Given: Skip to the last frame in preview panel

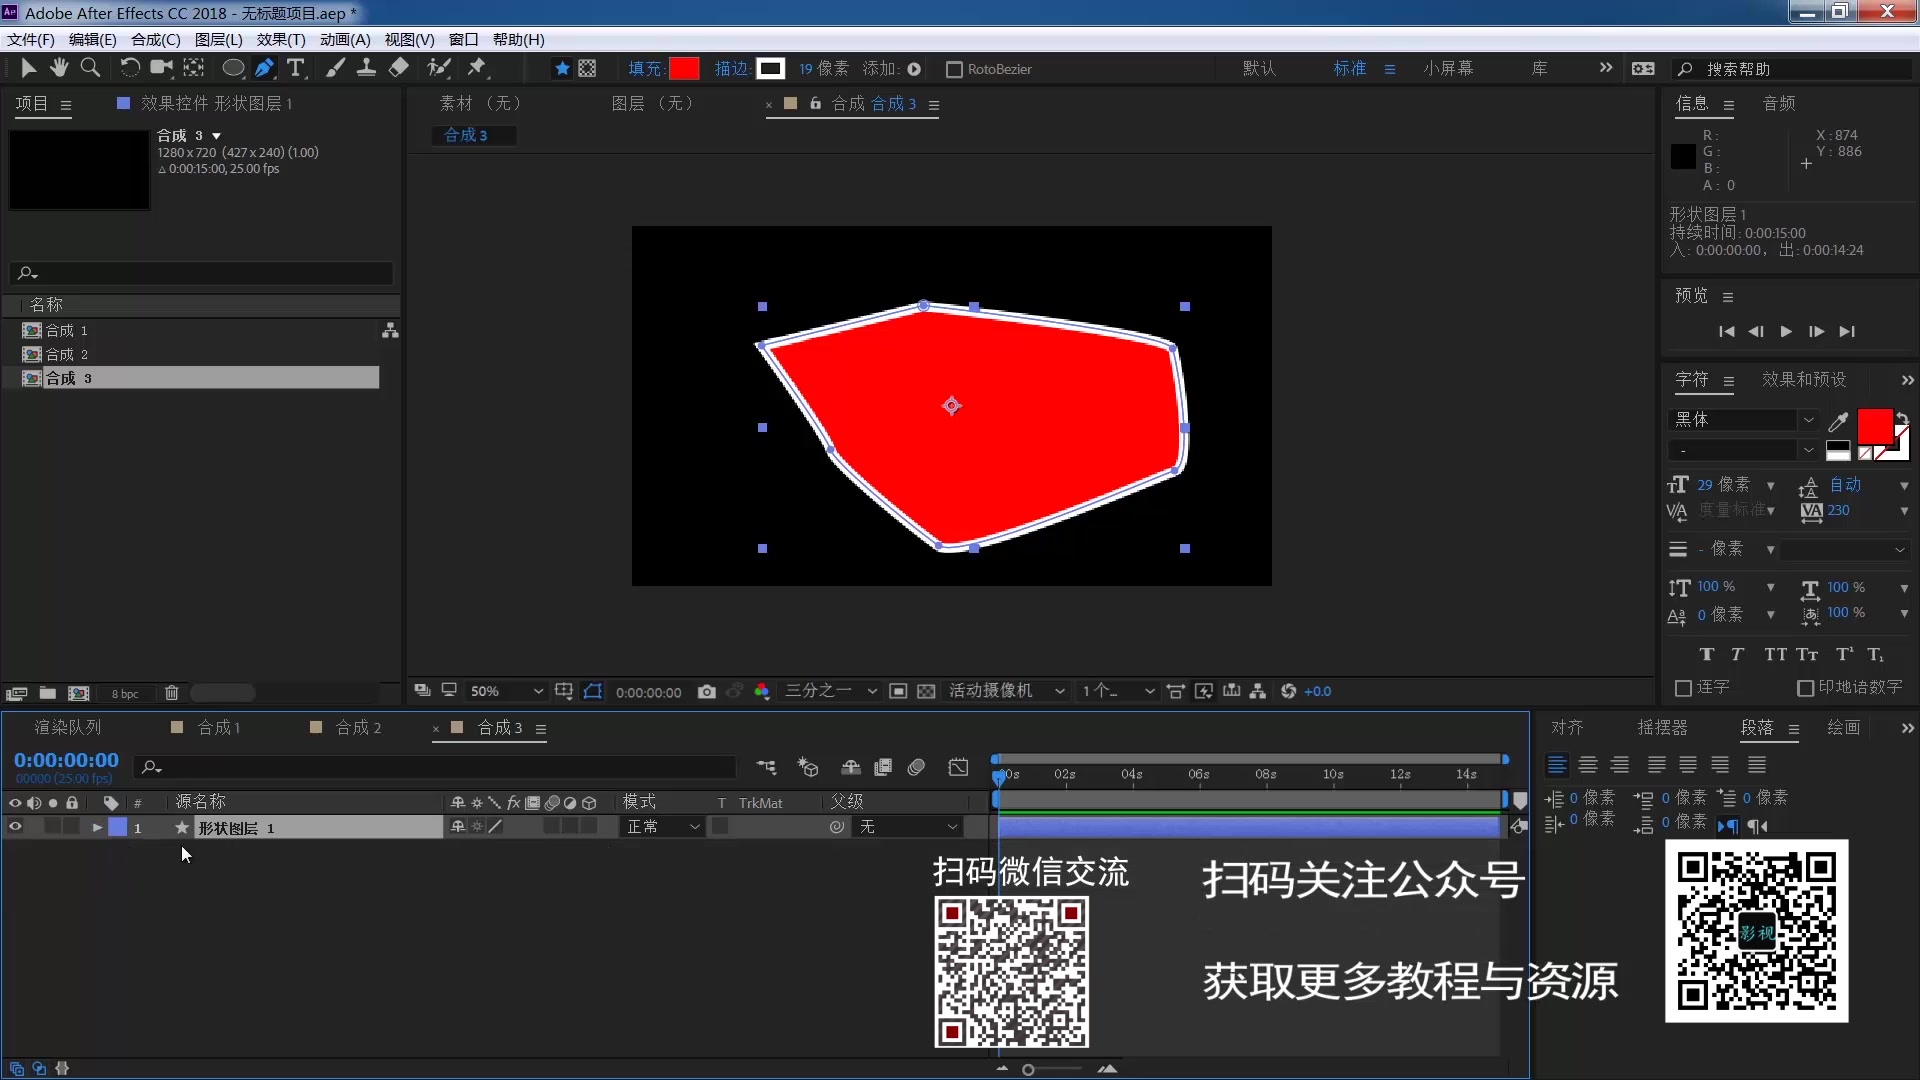Looking at the screenshot, I should (1847, 331).
